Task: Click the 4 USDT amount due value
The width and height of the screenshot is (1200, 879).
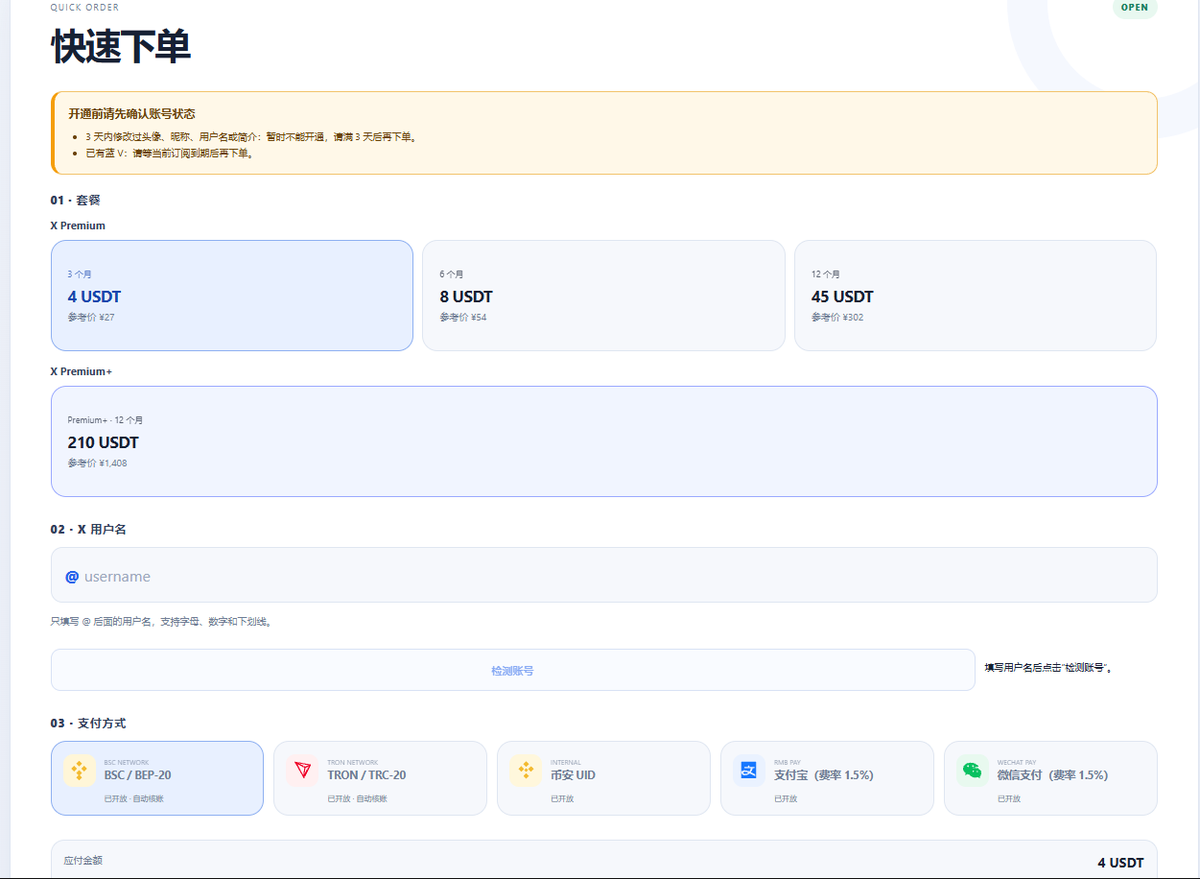Action: [1121, 862]
